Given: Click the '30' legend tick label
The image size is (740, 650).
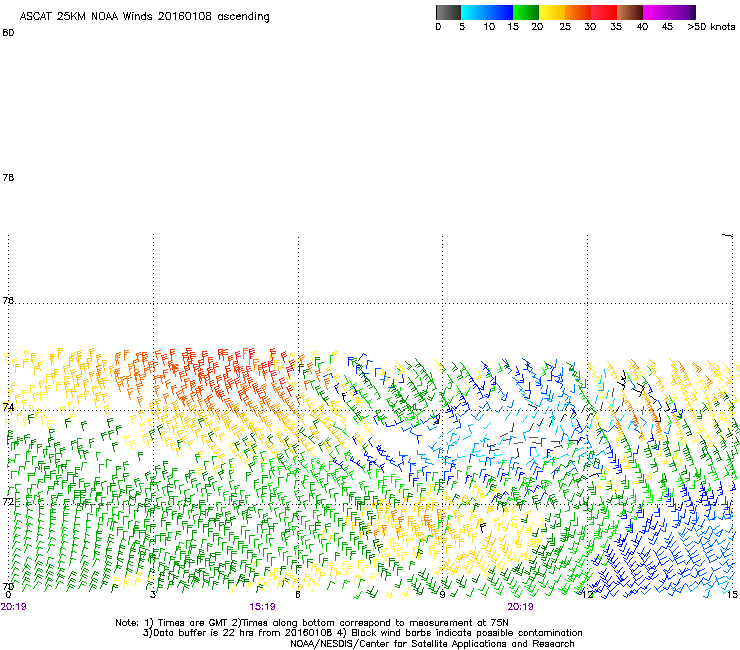Looking at the screenshot, I should pyautogui.click(x=590, y=27).
